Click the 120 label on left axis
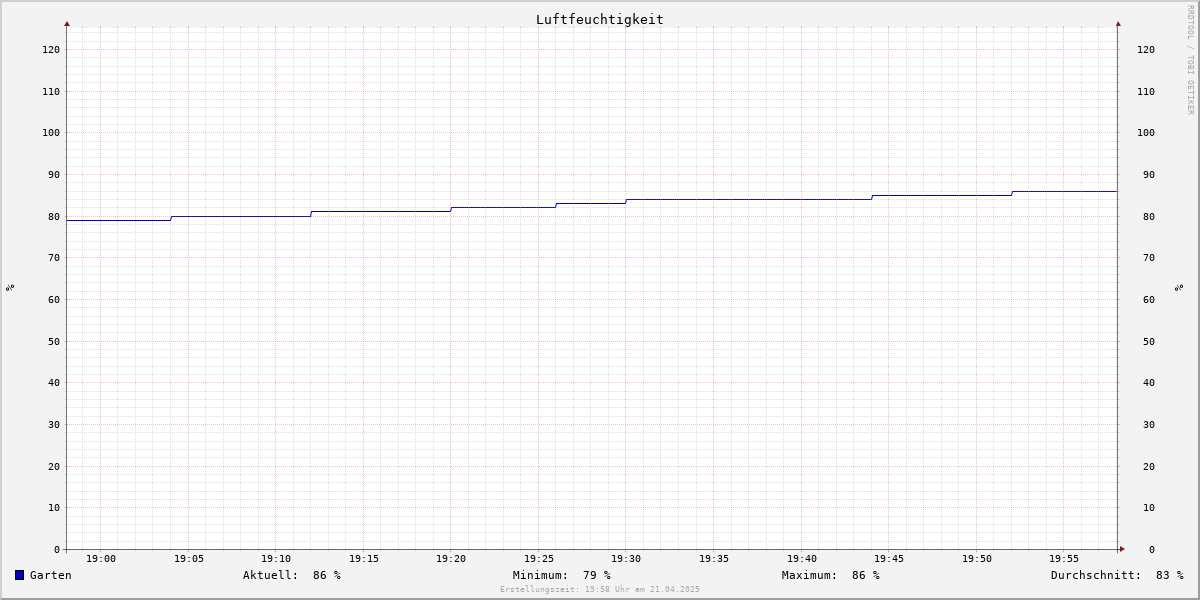The width and height of the screenshot is (1200, 600). tap(51, 49)
